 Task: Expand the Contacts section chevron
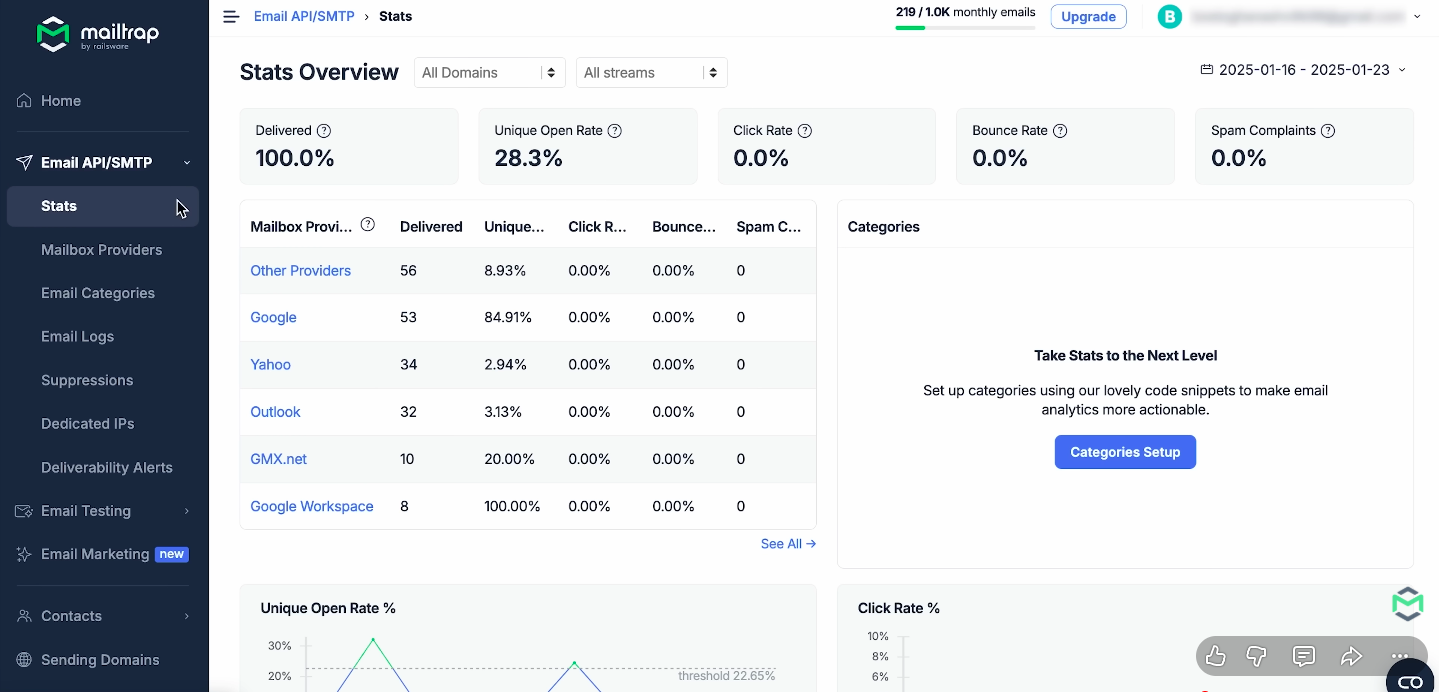coord(187,616)
